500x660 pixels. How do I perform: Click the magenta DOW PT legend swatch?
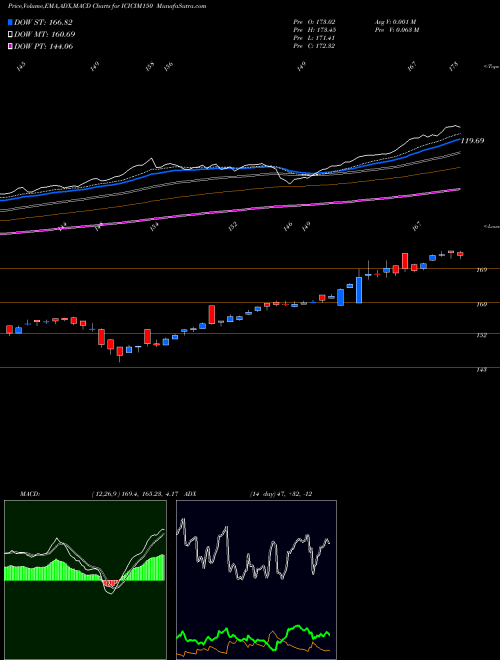(x=10, y=46)
